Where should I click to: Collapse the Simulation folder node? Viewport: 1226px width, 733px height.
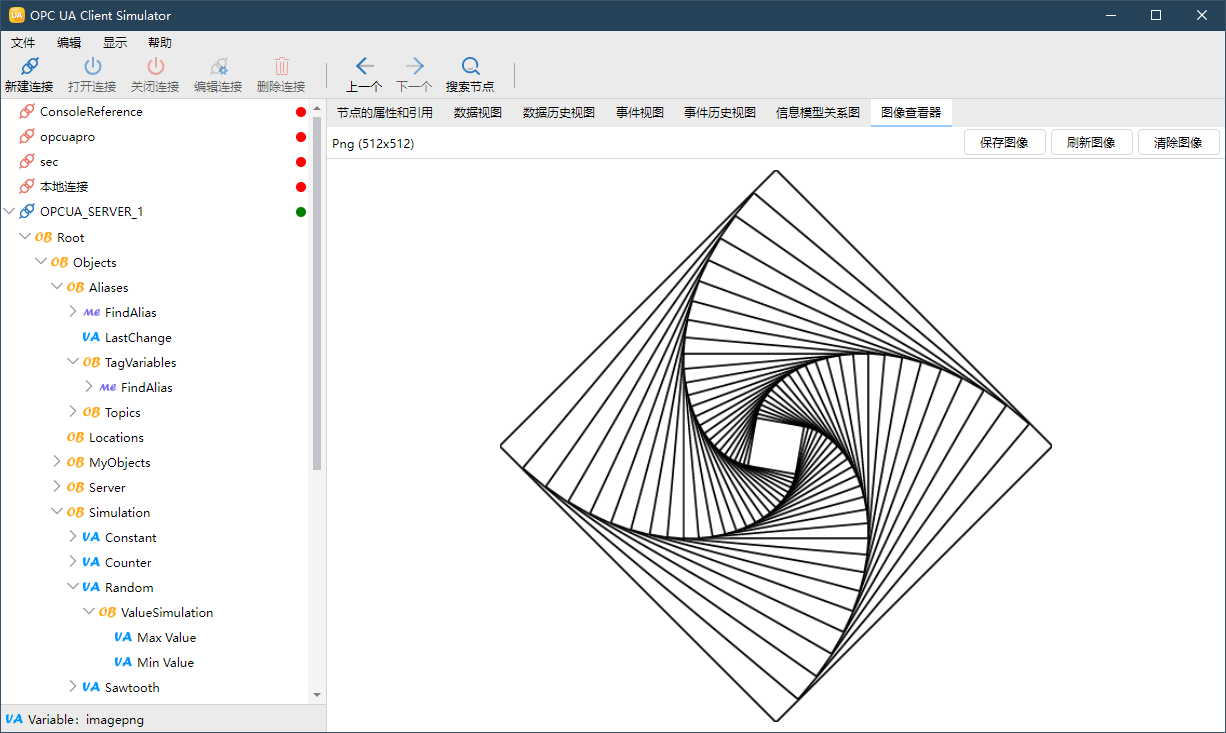coord(57,512)
